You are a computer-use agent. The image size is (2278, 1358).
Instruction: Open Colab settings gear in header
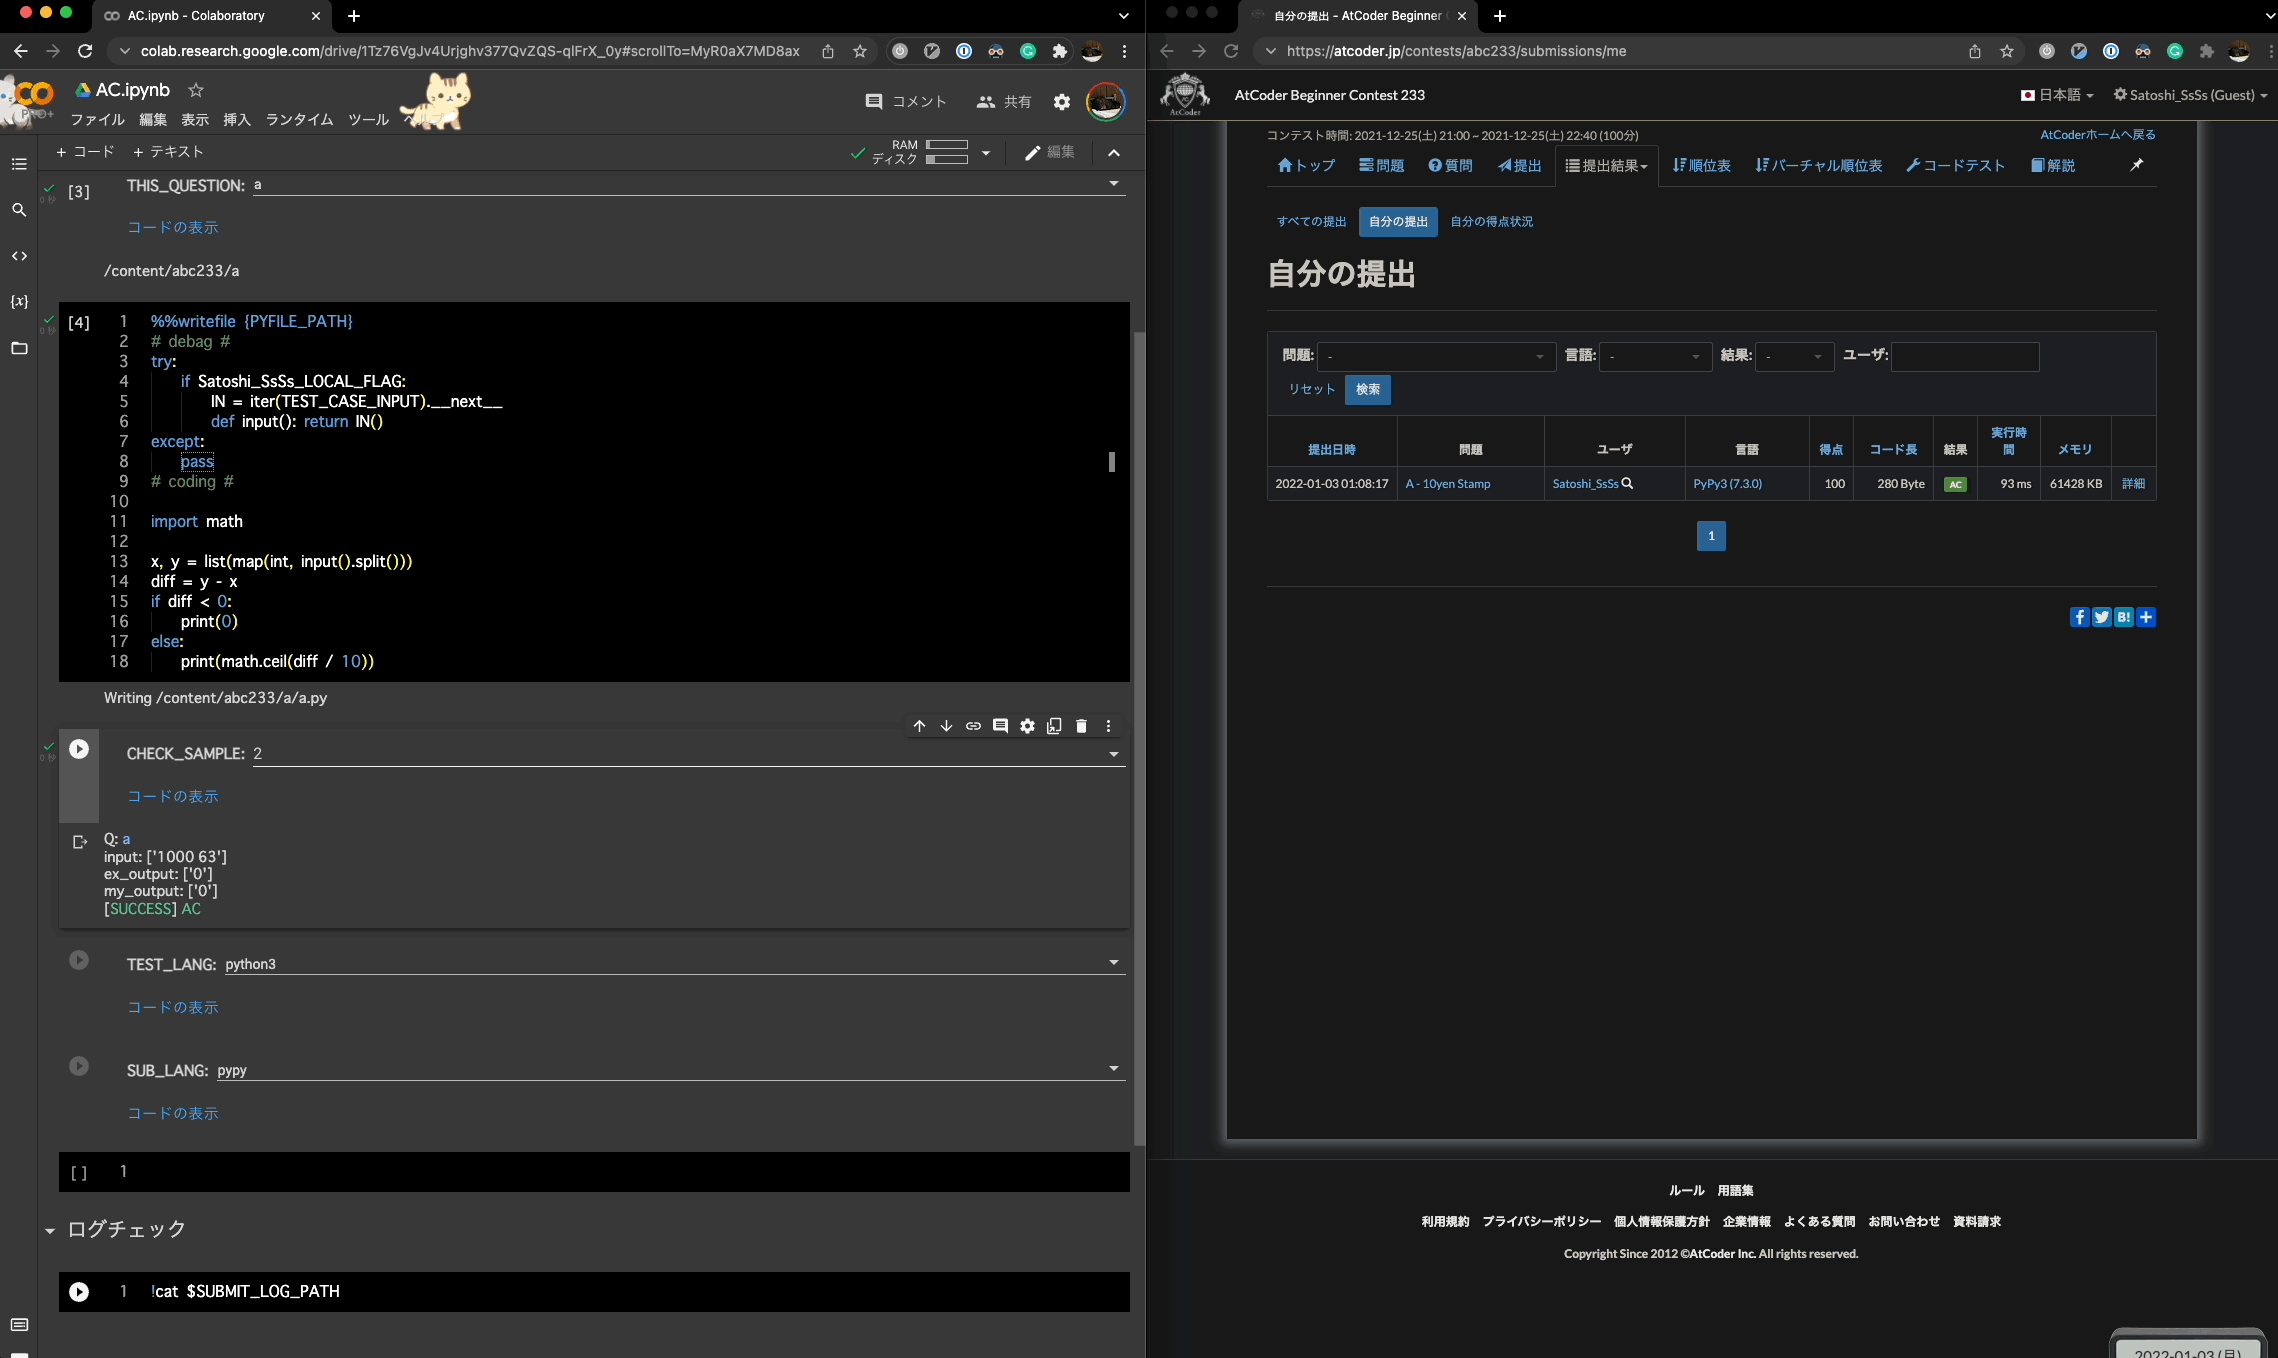1062,102
